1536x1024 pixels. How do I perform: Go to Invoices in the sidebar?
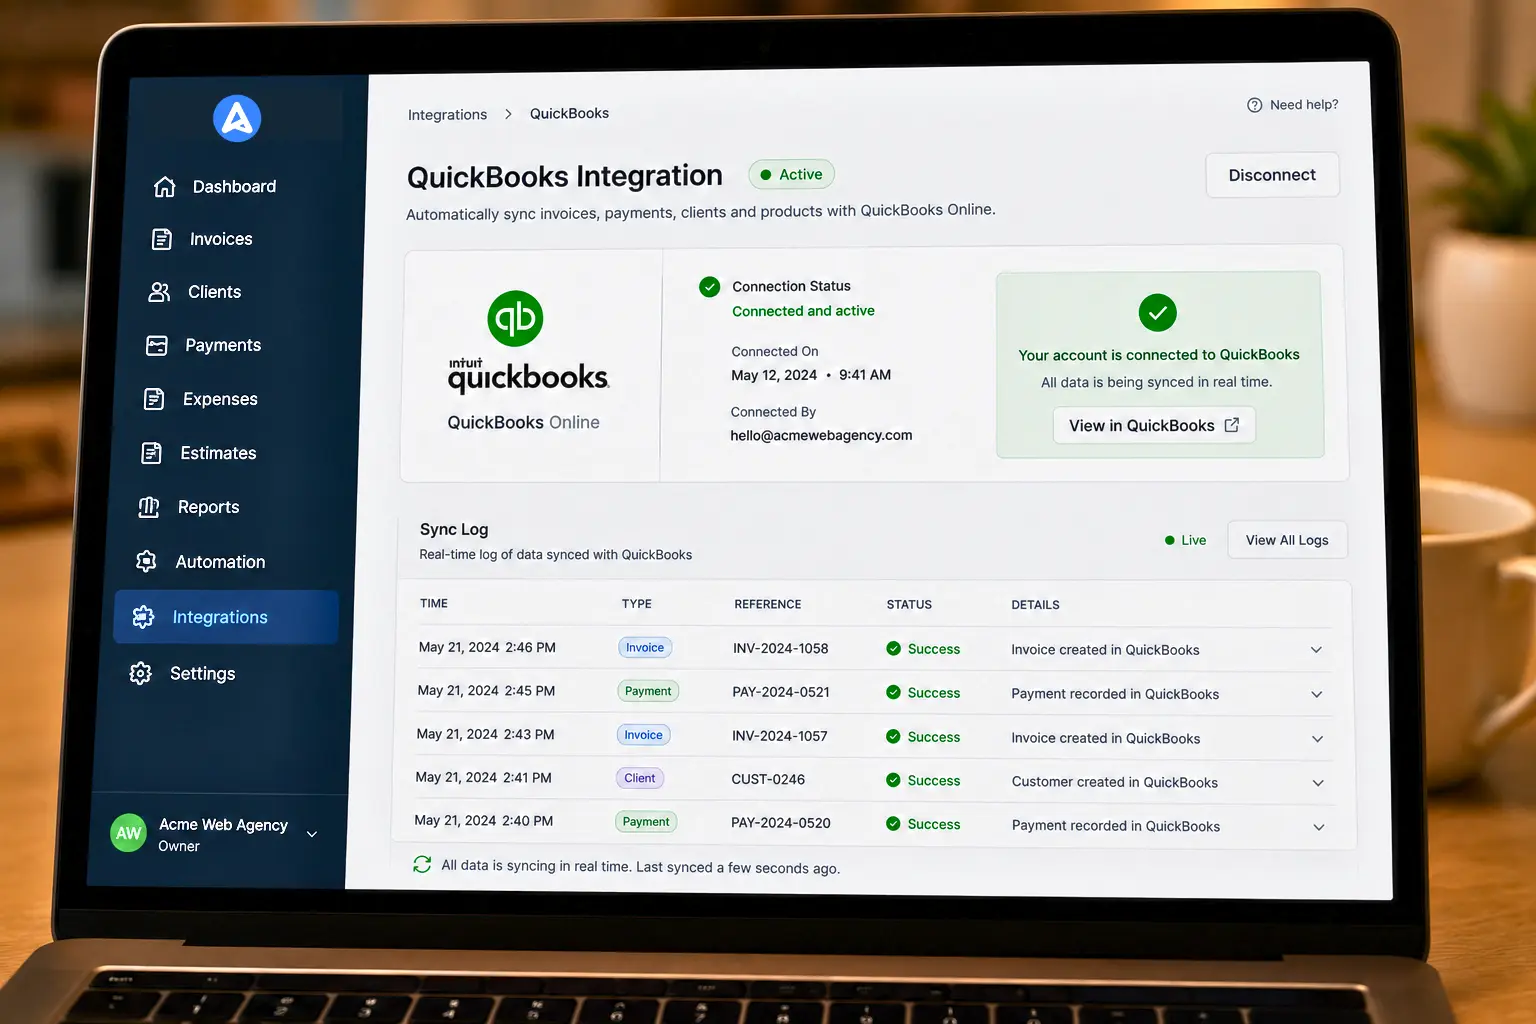[x=221, y=239]
